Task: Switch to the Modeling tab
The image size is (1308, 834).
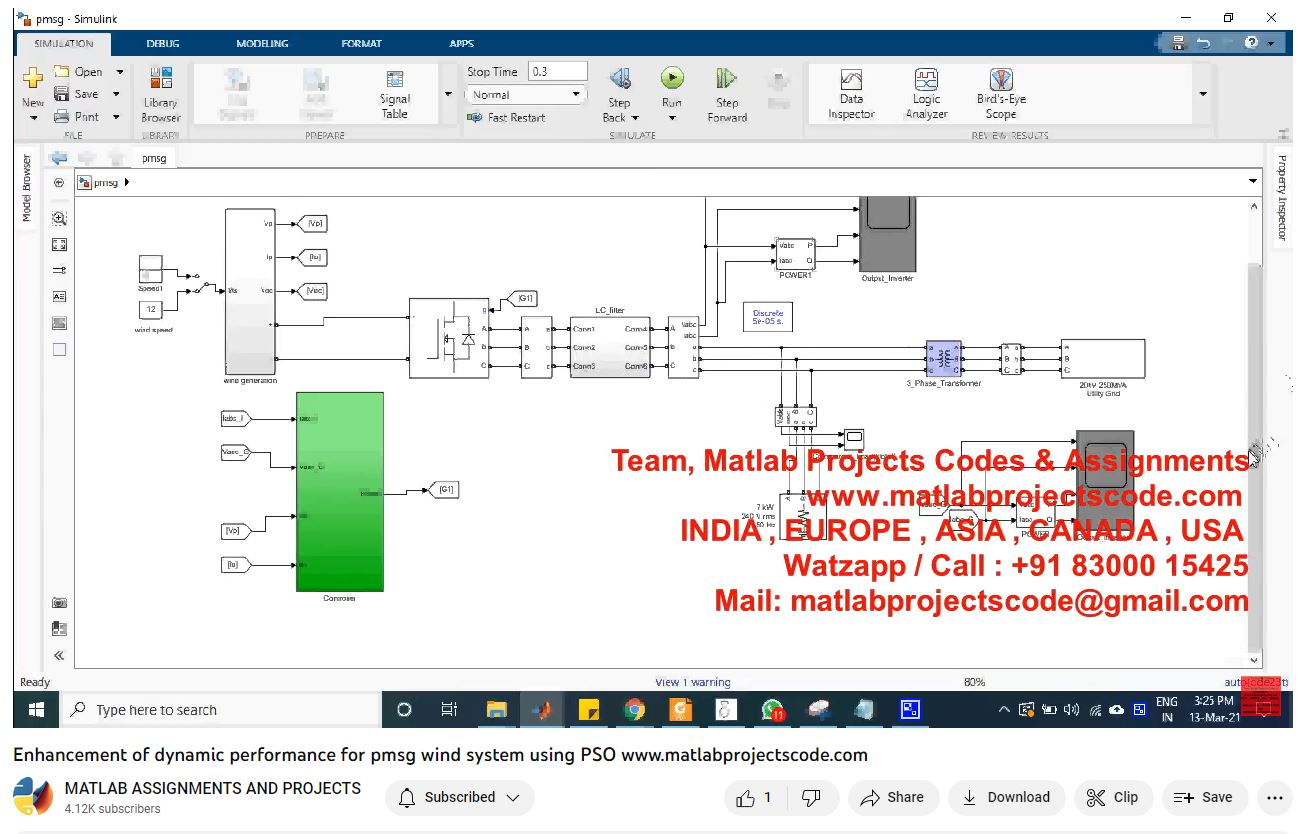Action: pos(262,44)
